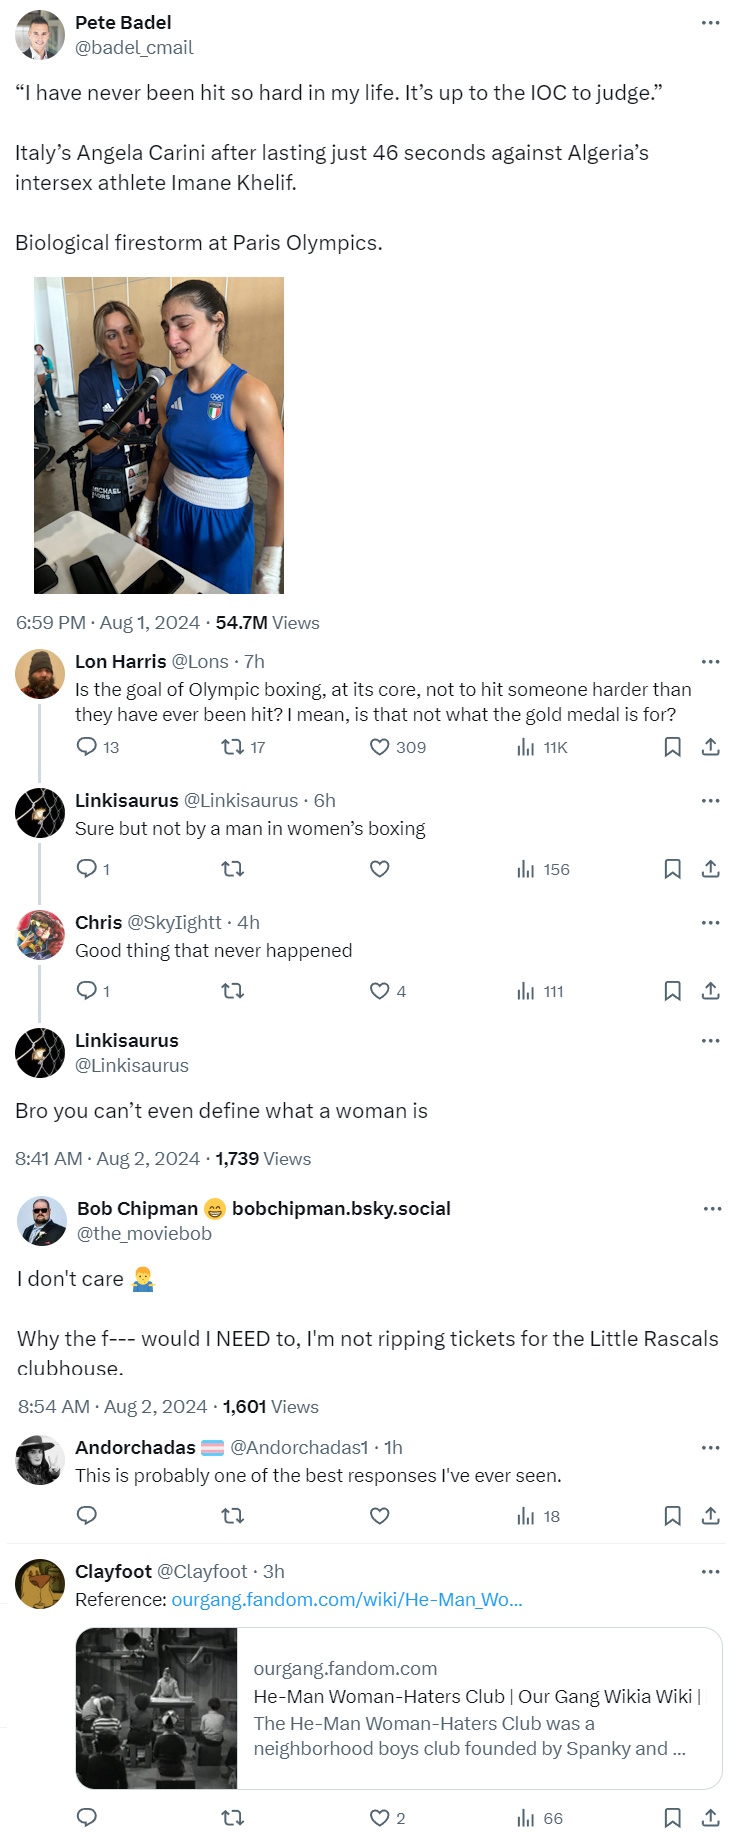Viewport: 737px width, 1834px height.
Task: Enlarge the boxer interview photo
Action: (x=159, y=435)
